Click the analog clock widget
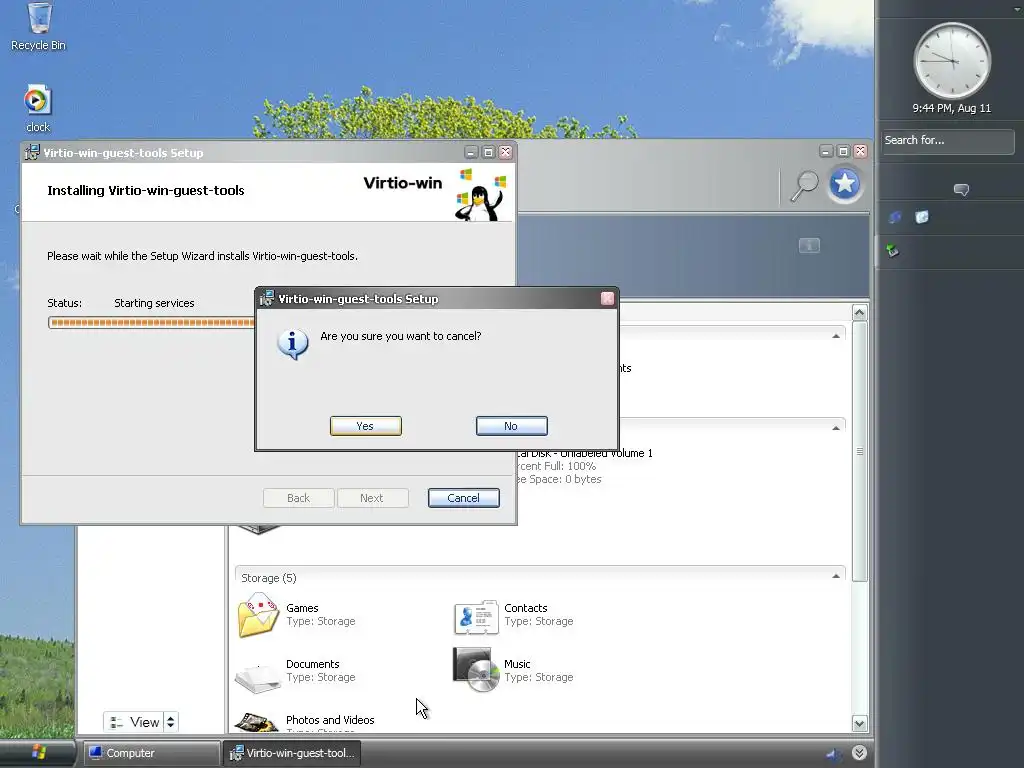This screenshot has width=1024, height=768. click(x=952, y=61)
